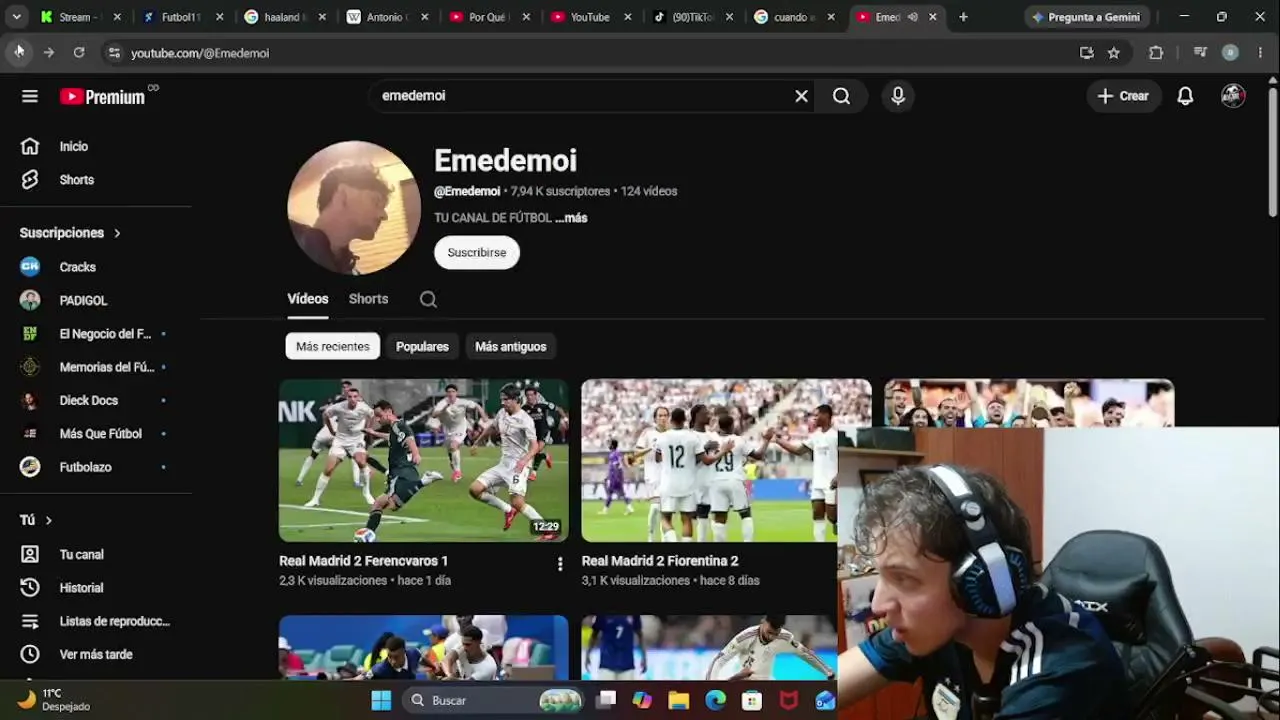This screenshot has width=1280, height=720.
Task: Run search with the magnifying glass button
Action: tap(842, 96)
